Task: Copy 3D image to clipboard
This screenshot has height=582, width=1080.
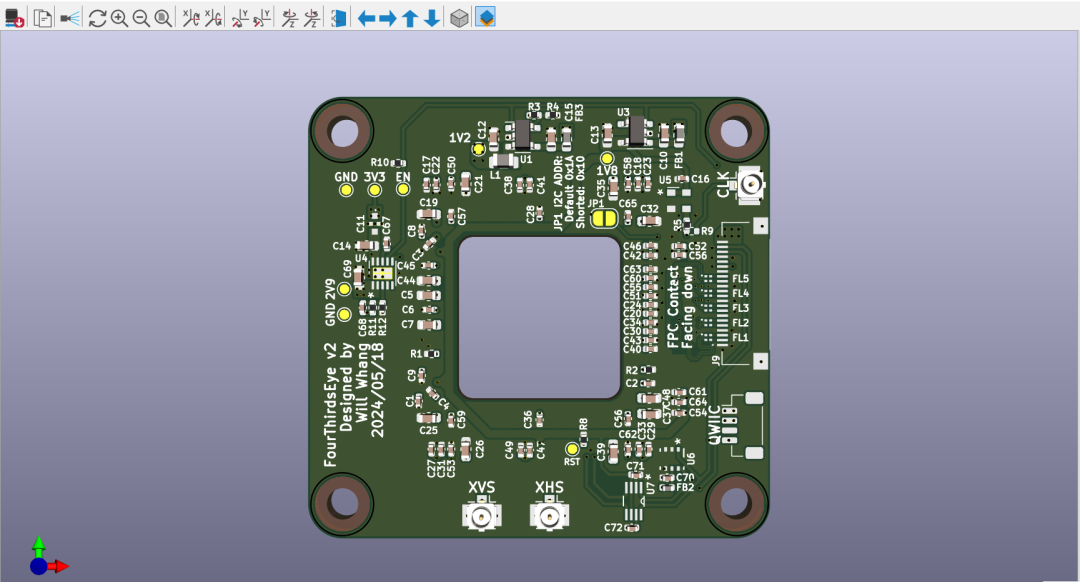Action: [x=43, y=18]
